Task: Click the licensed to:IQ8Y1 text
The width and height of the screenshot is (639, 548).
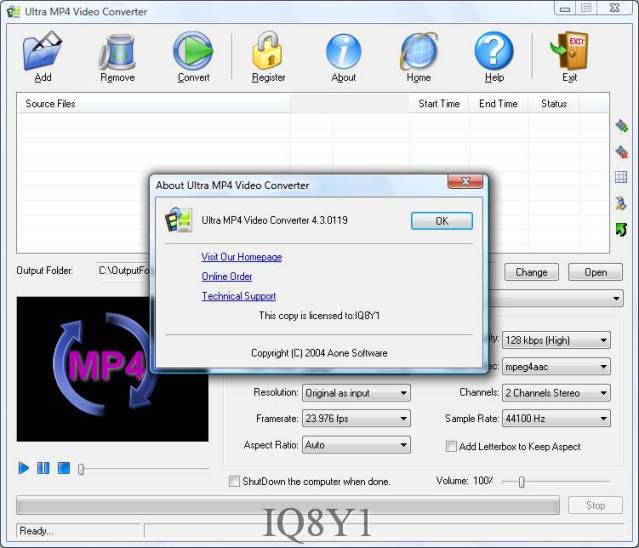Action: point(344,316)
